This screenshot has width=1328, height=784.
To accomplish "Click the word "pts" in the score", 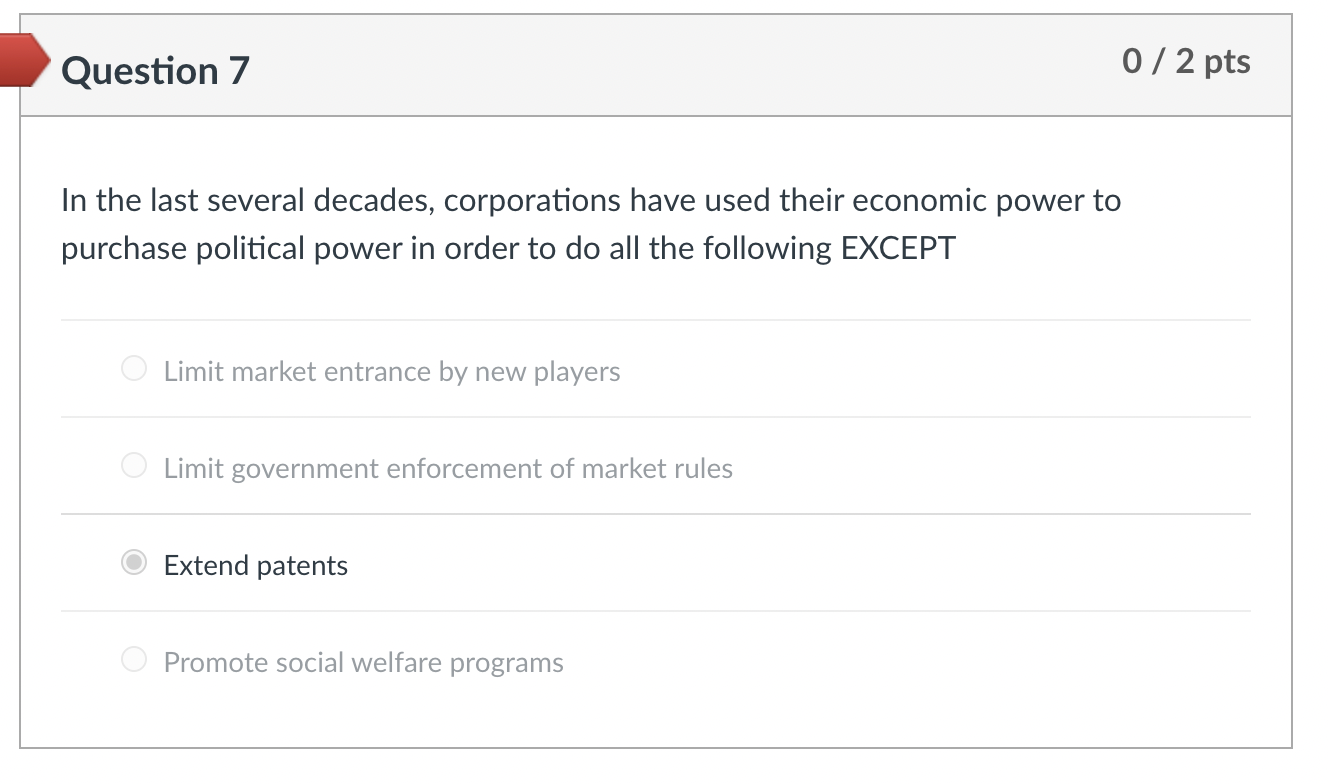I will [1227, 62].
